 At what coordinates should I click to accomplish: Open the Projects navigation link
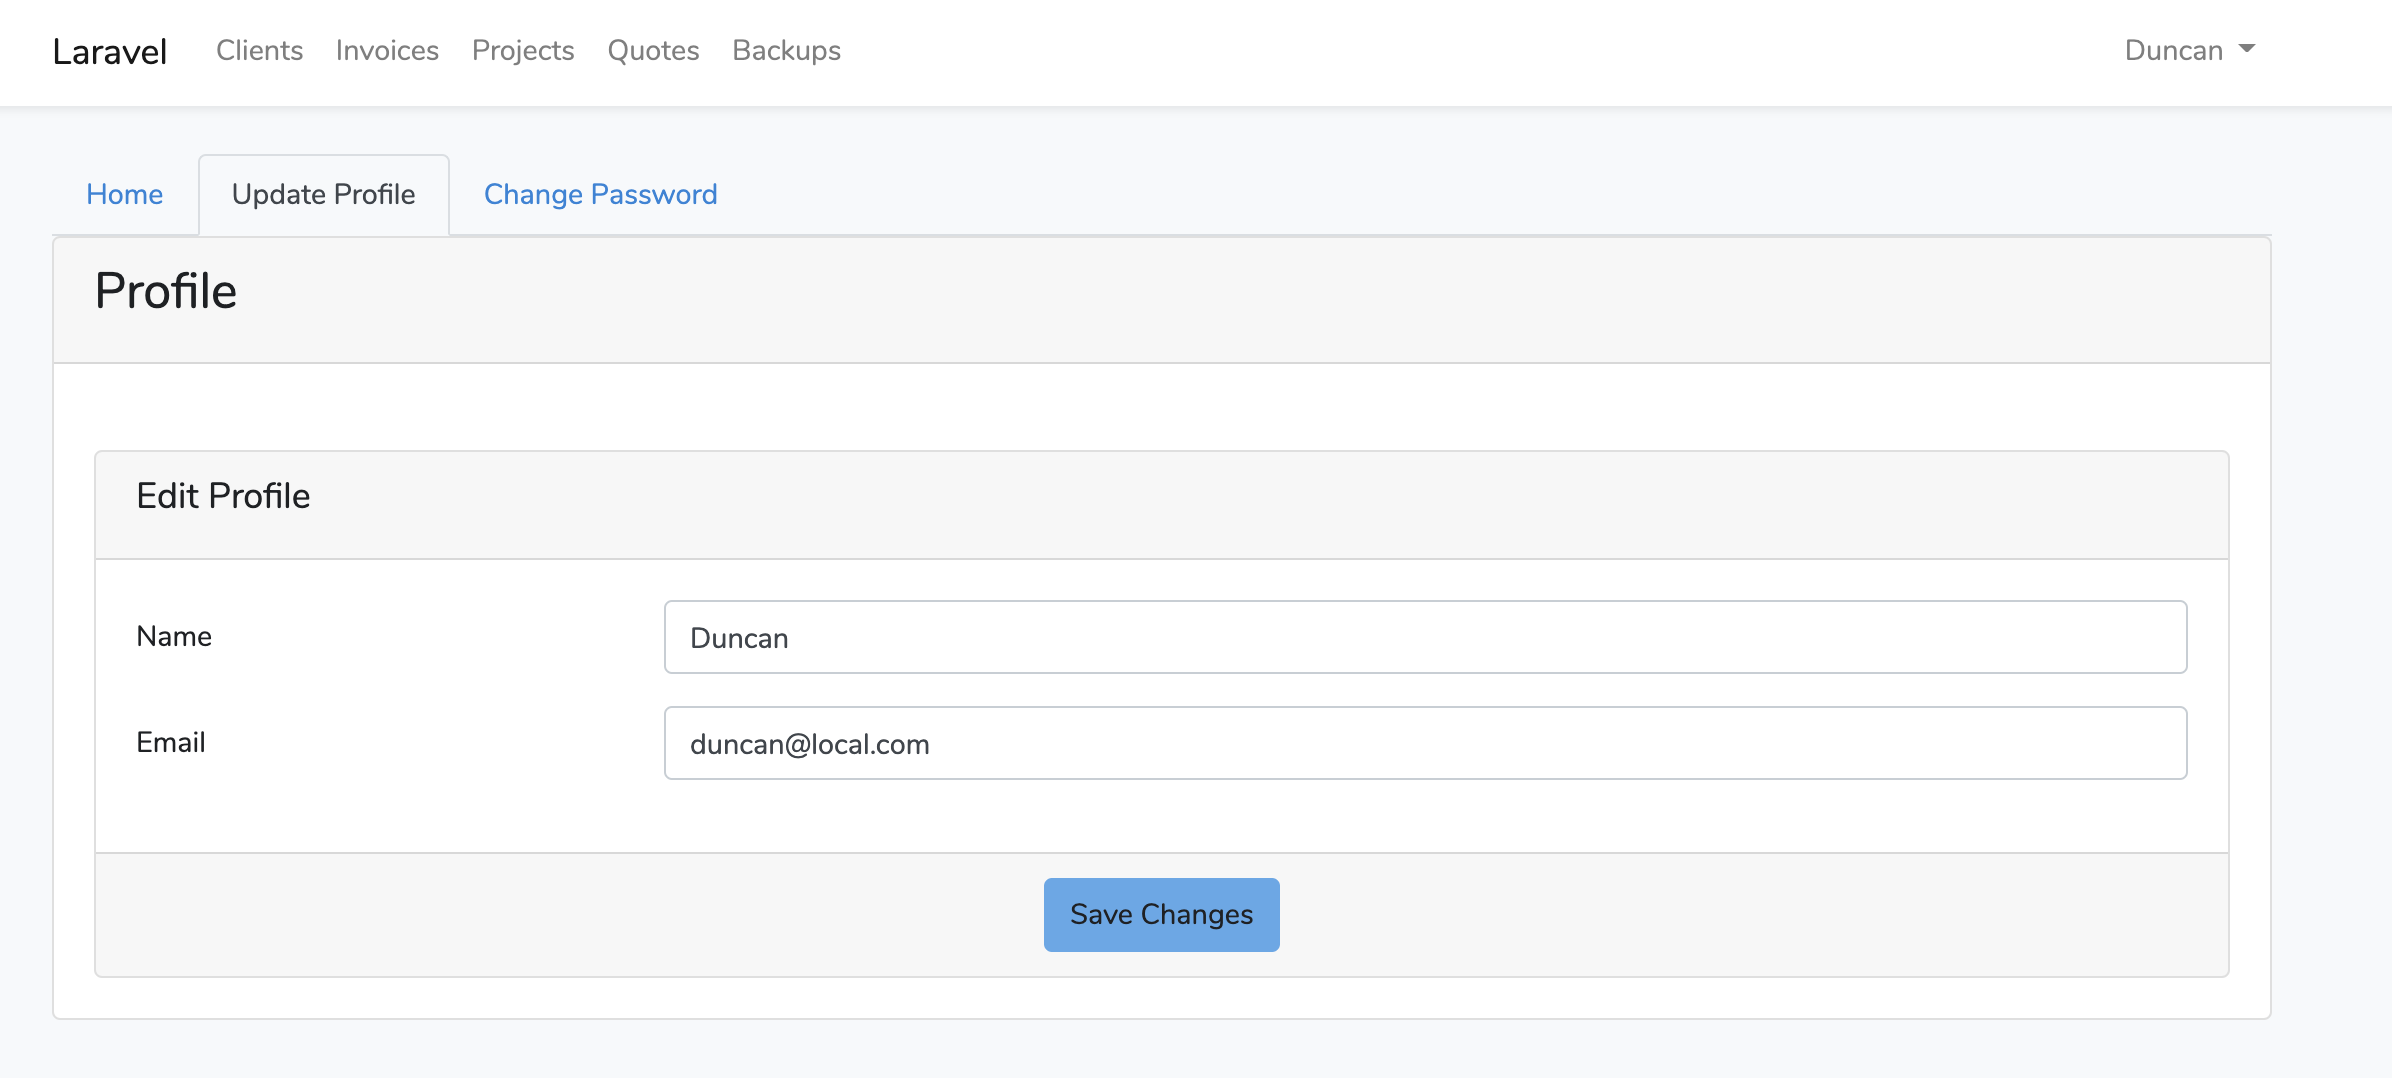[523, 50]
